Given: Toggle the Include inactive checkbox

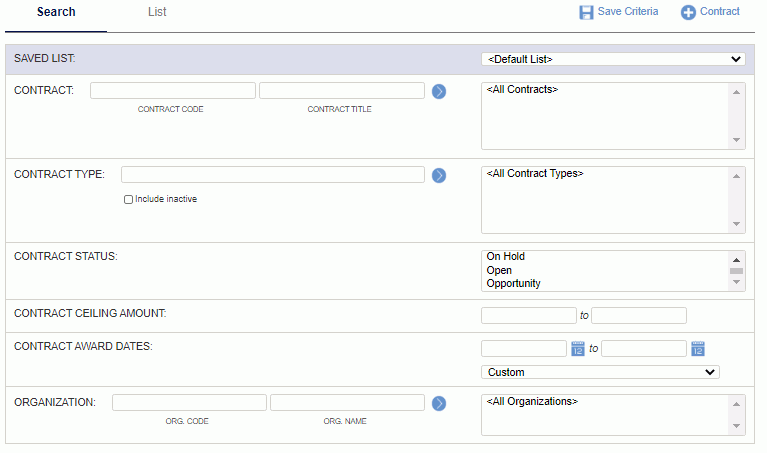Looking at the screenshot, I should [x=128, y=200].
